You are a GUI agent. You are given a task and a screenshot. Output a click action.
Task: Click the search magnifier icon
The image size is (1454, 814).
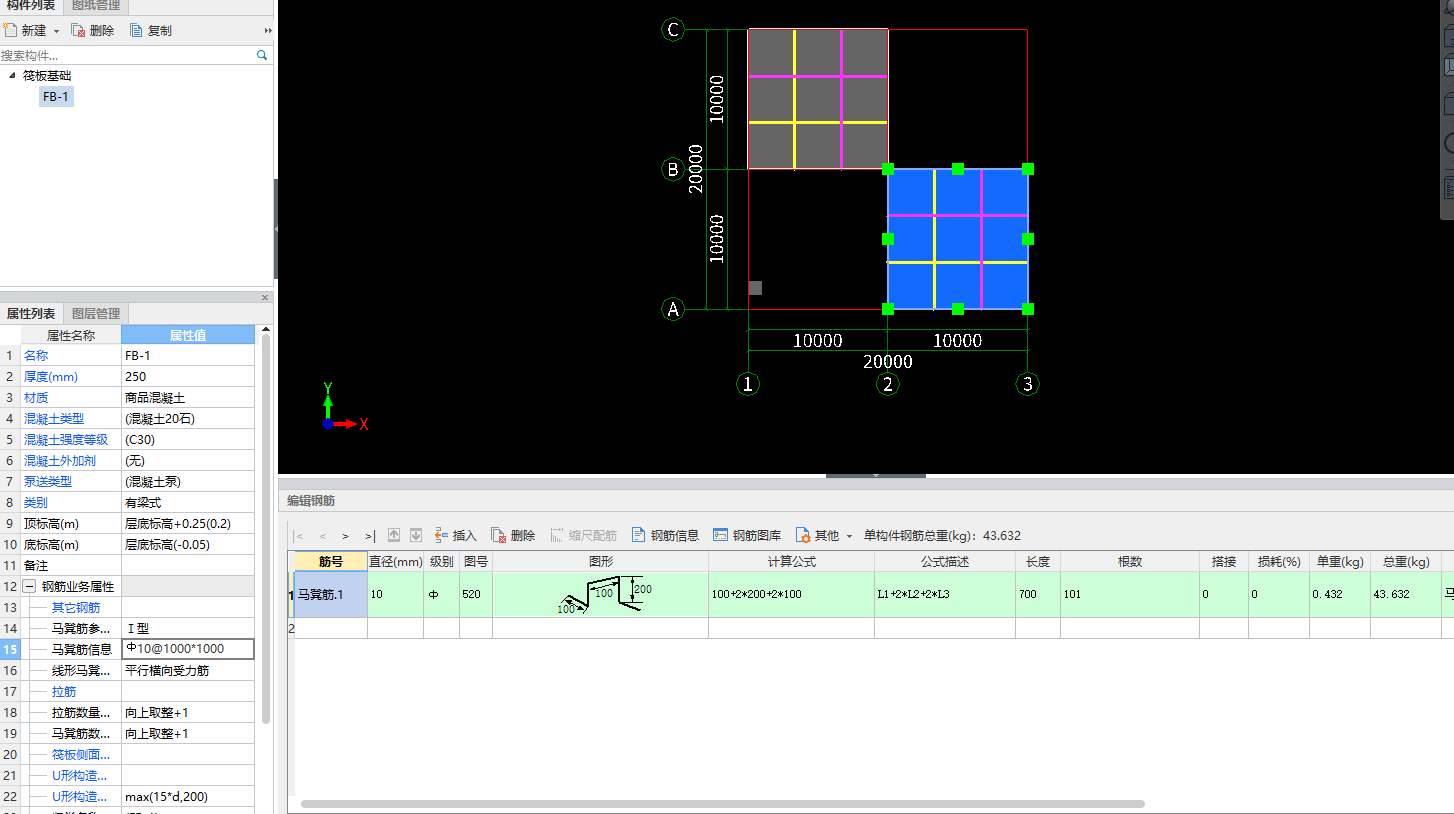click(262, 56)
